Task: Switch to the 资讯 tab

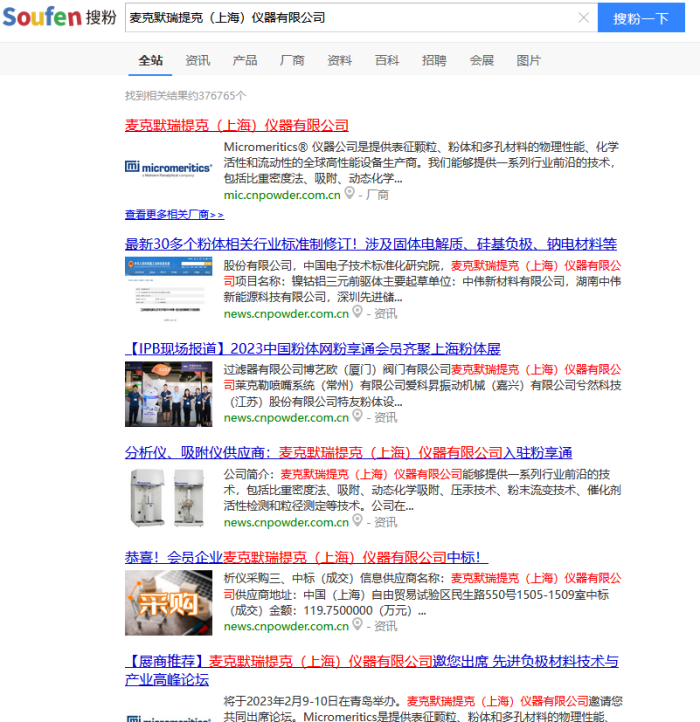Action: 198,60
